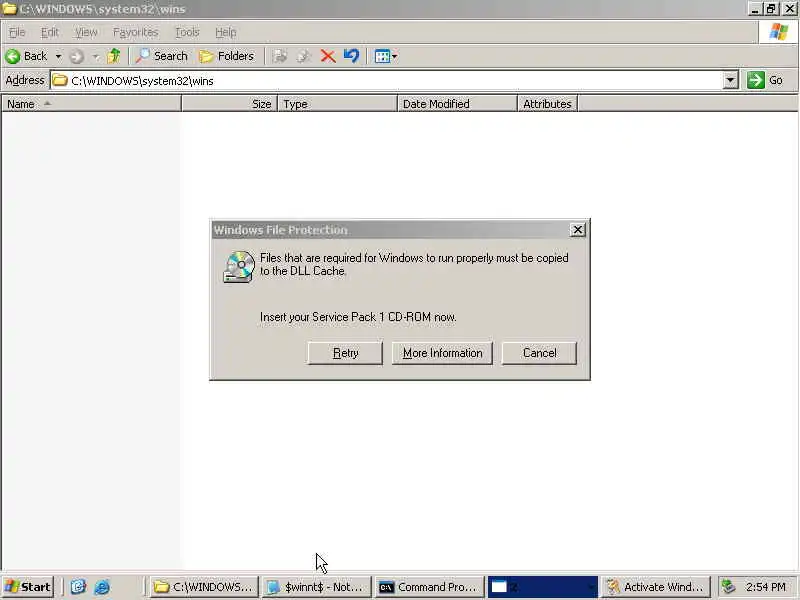800x600 pixels.
Task: Click the system tray network icon
Action: (728, 587)
